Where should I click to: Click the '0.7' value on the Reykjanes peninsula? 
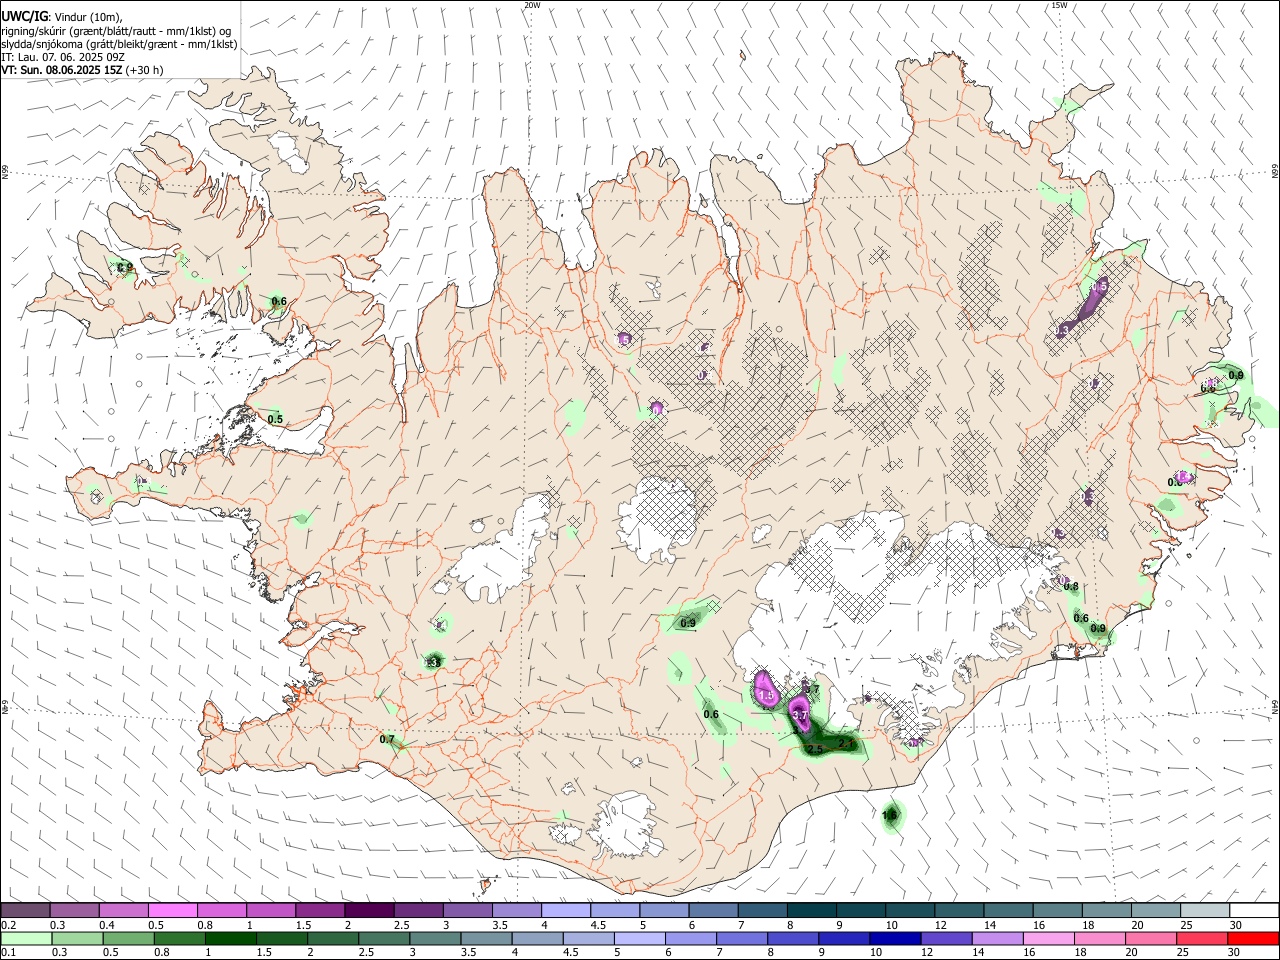[388, 739]
